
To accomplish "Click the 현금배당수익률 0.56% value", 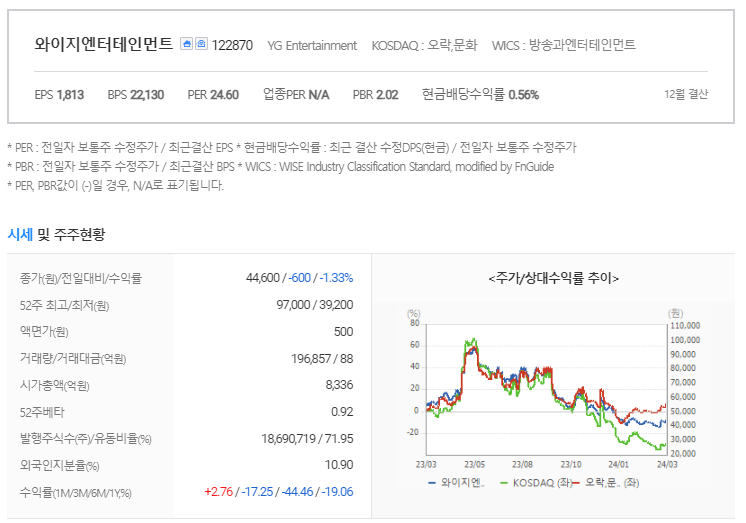I will tap(481, 95).
